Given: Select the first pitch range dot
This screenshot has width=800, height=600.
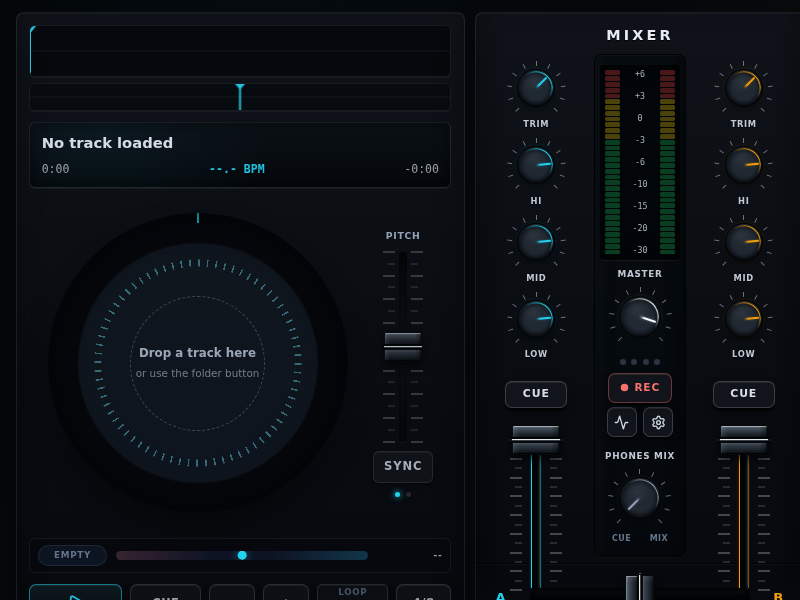Looking at the screenshot, I should coord(397,494).
